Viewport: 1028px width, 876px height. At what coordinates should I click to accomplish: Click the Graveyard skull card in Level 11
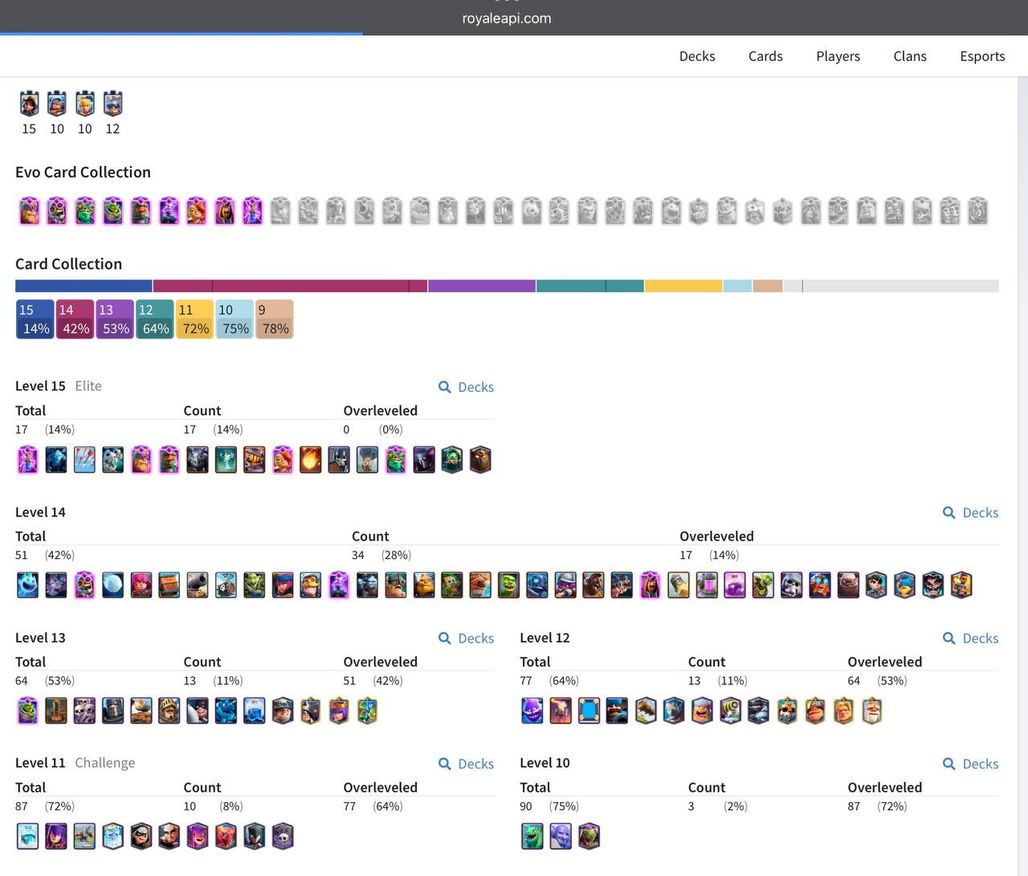283,836
